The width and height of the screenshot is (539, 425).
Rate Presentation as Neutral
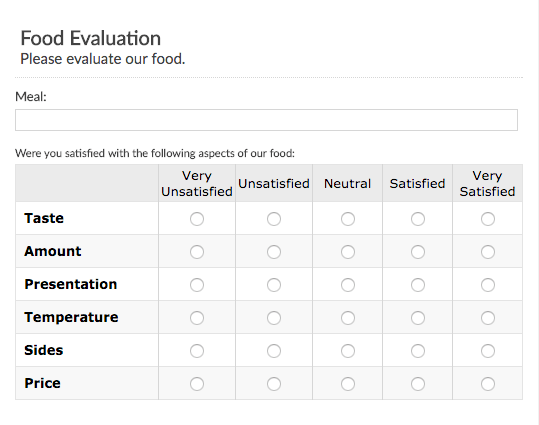point(348,285)
